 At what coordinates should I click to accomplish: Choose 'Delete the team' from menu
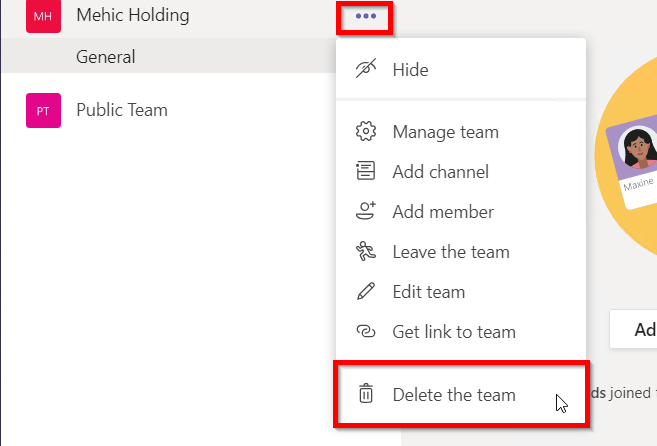(454, 394)
